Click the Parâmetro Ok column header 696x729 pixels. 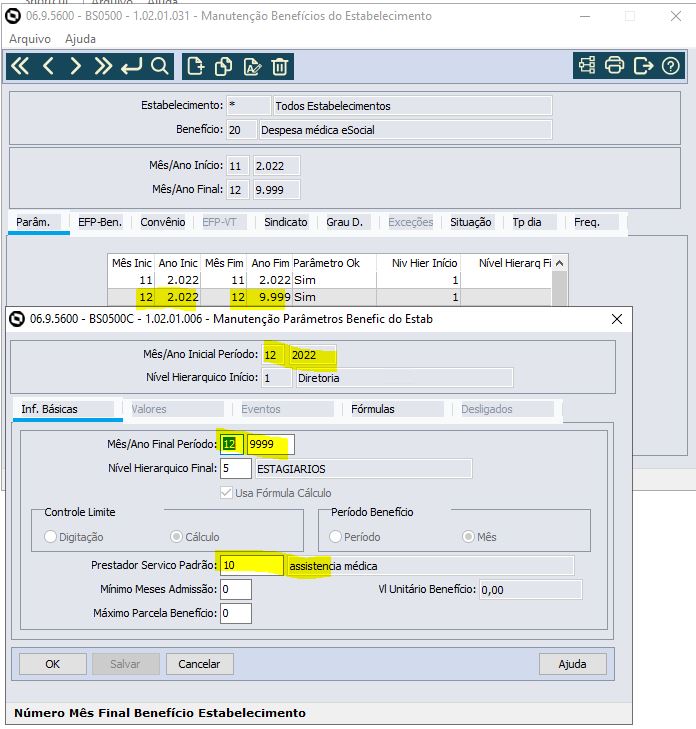334,263
